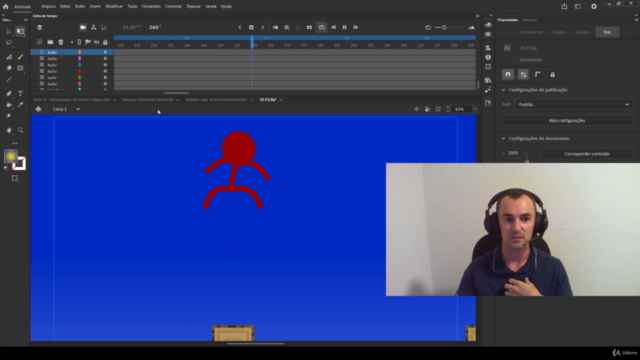Click the Mais configurações button
Image resolution: width=640 pixels, height=360 pixels.
567,120
